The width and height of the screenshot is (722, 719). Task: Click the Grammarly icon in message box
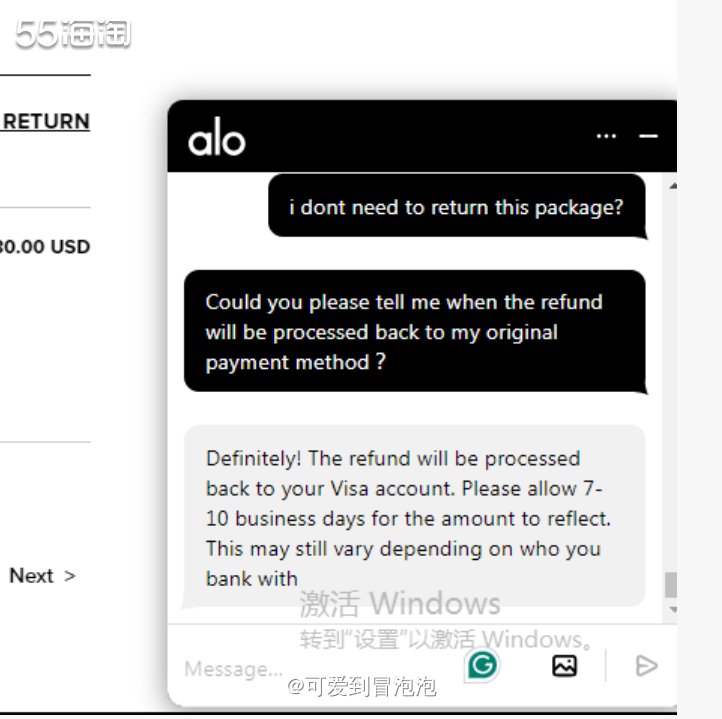[x=482, y=665]
